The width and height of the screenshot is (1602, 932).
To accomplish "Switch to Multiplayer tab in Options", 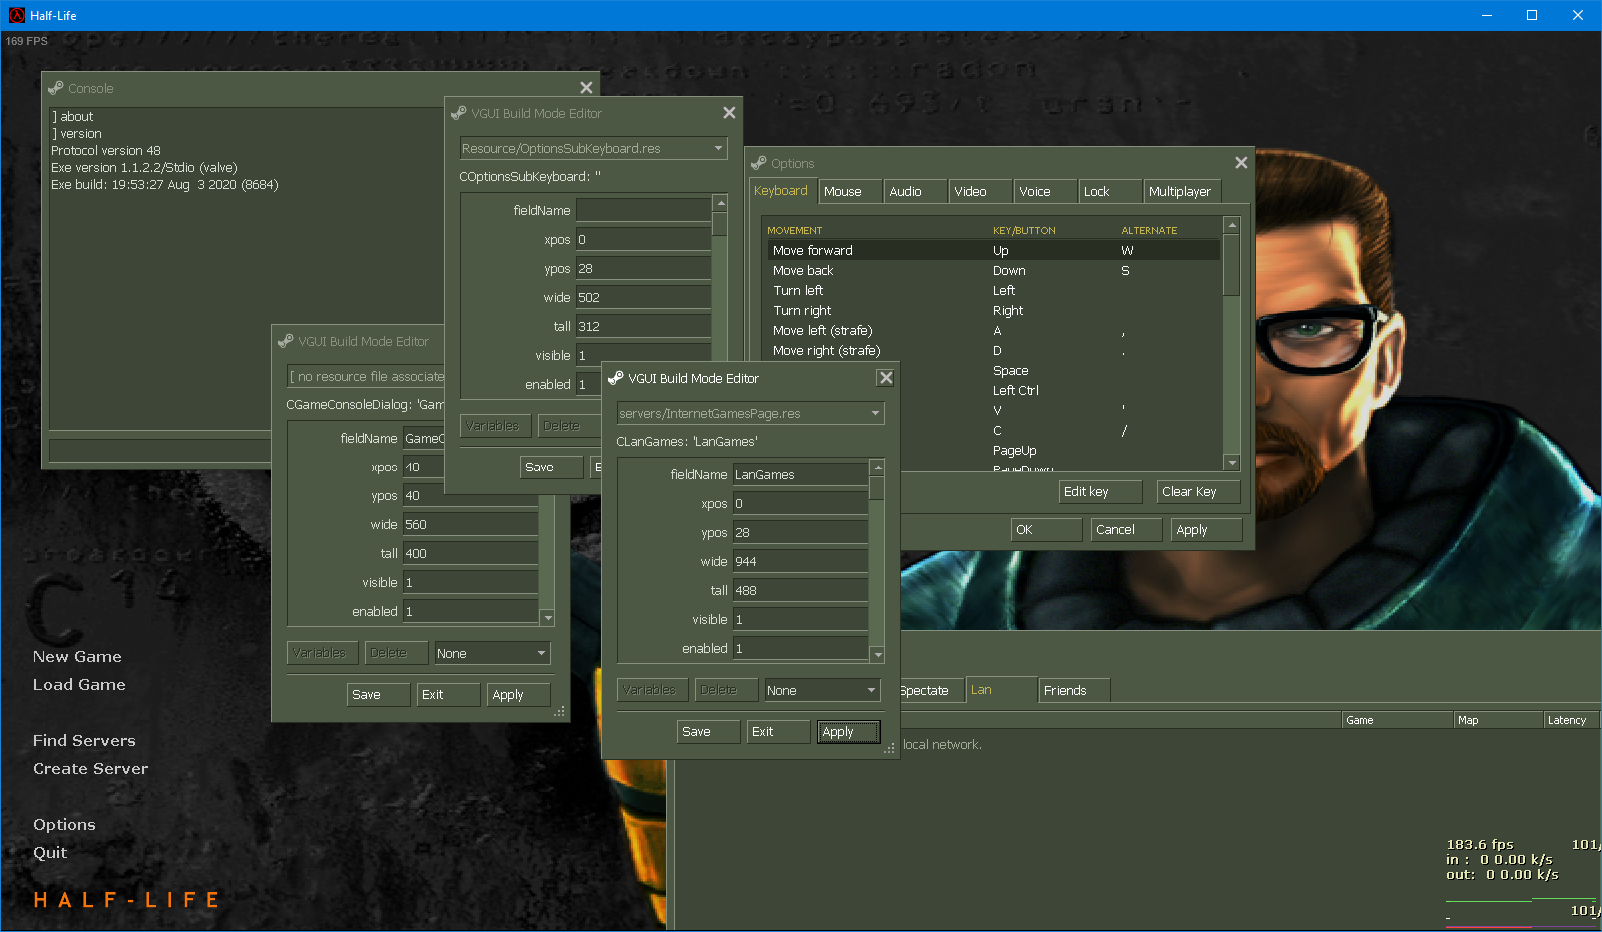I will pos(1182,191).
